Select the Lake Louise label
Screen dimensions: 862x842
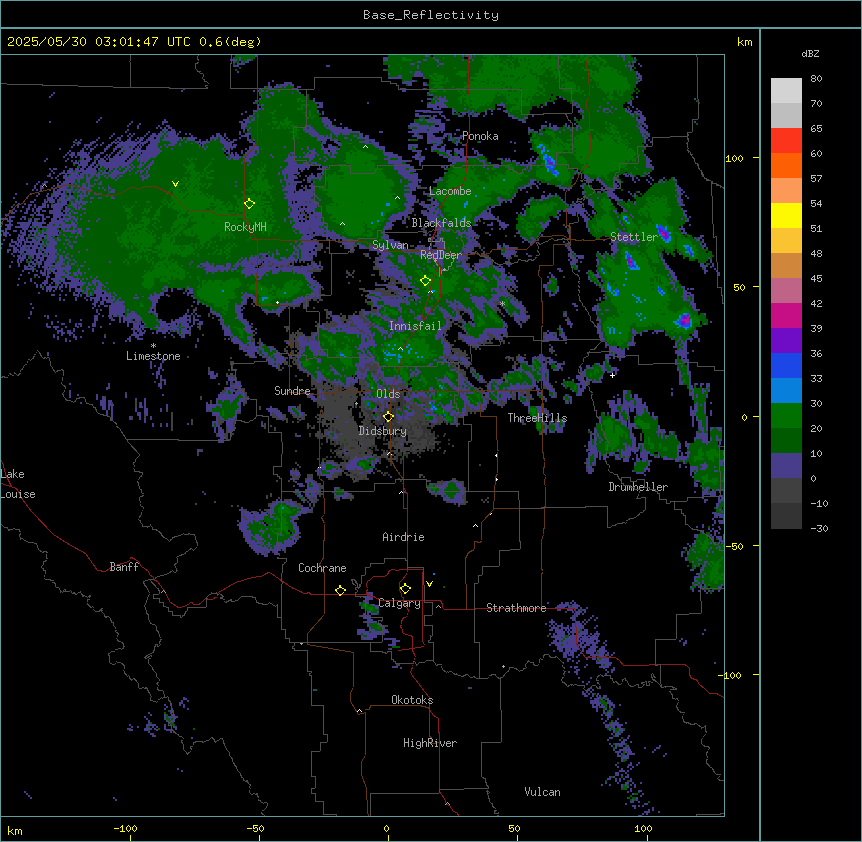[18, 484]
